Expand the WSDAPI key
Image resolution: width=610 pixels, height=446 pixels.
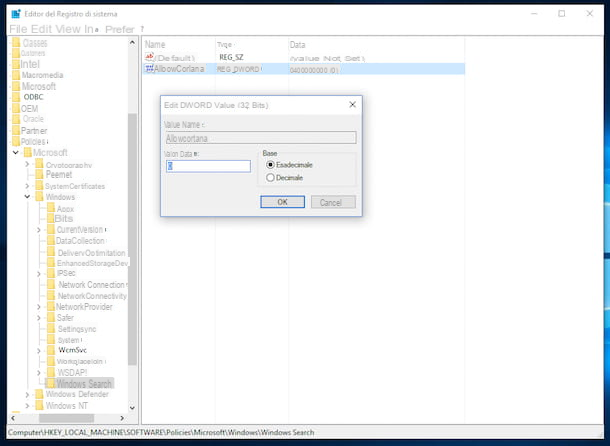[39, 373]
